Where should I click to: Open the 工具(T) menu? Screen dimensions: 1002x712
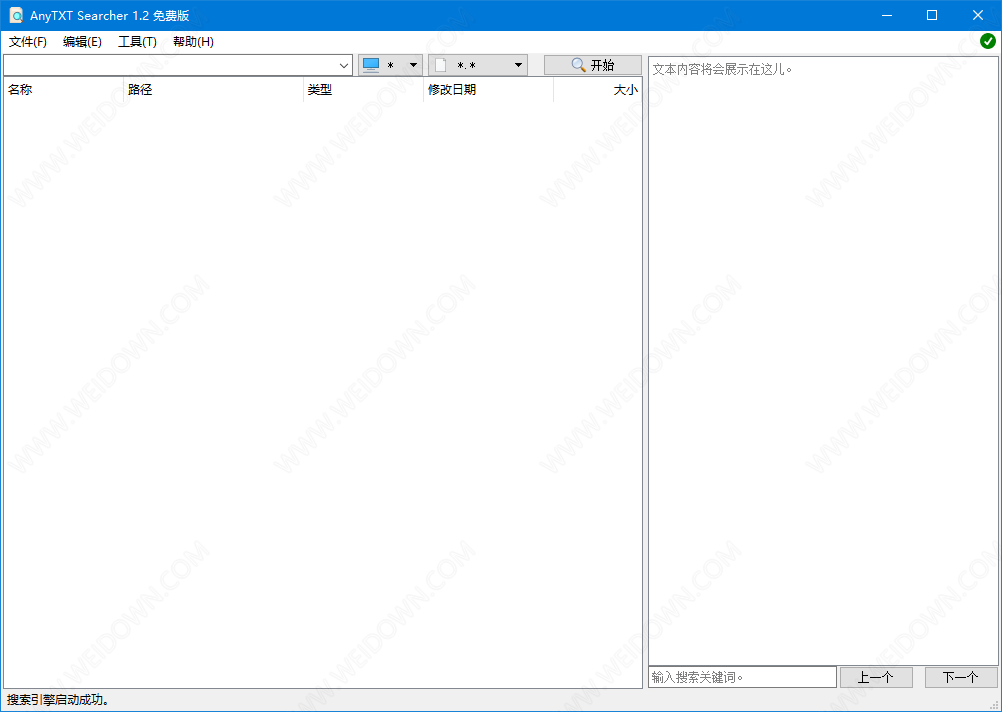pyautogui.click(x=137, y=42)
